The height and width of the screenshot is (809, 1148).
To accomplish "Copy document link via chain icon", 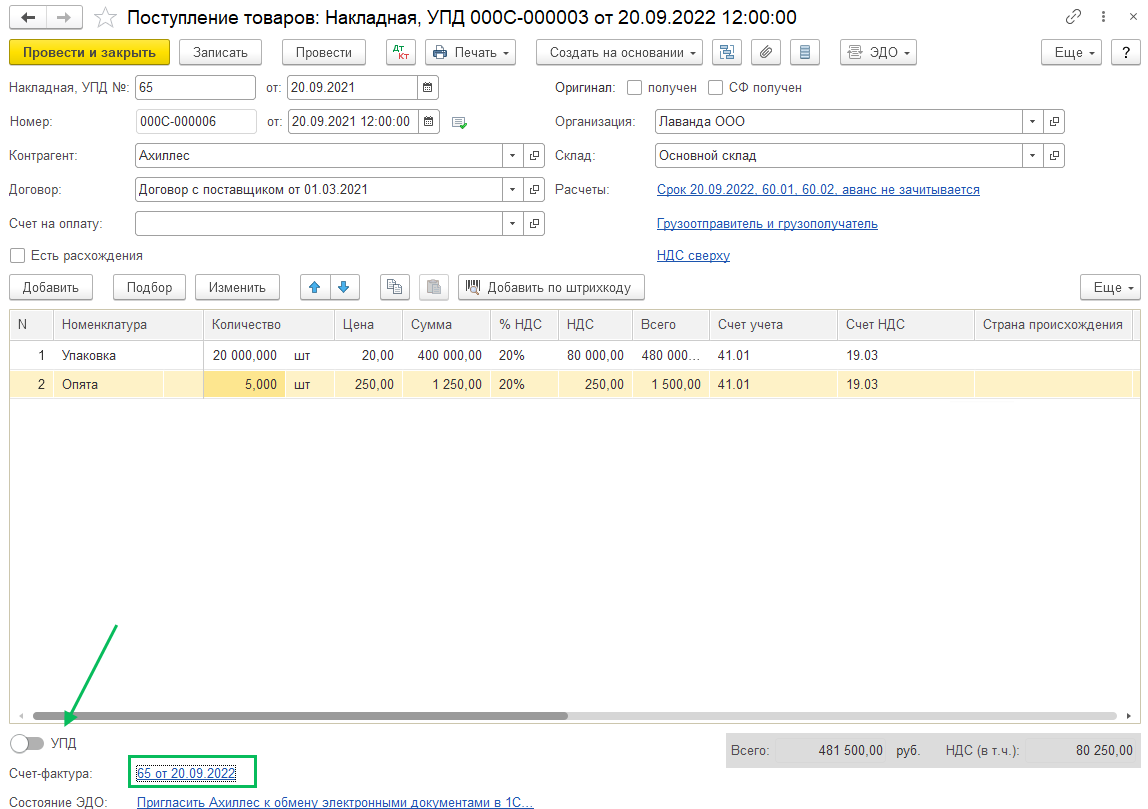I will 1074,18.
